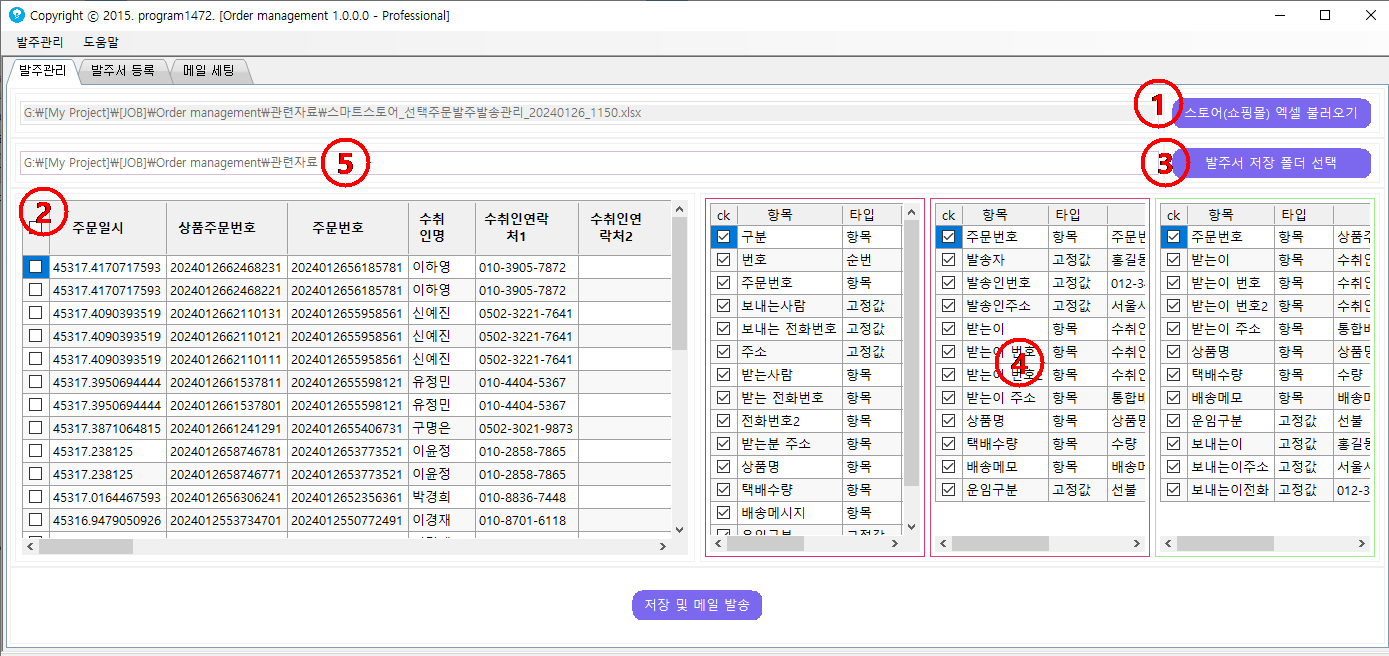Uncheck 주문번호 in the middle pink panel
1389x656 pixels.
[948, 237]
